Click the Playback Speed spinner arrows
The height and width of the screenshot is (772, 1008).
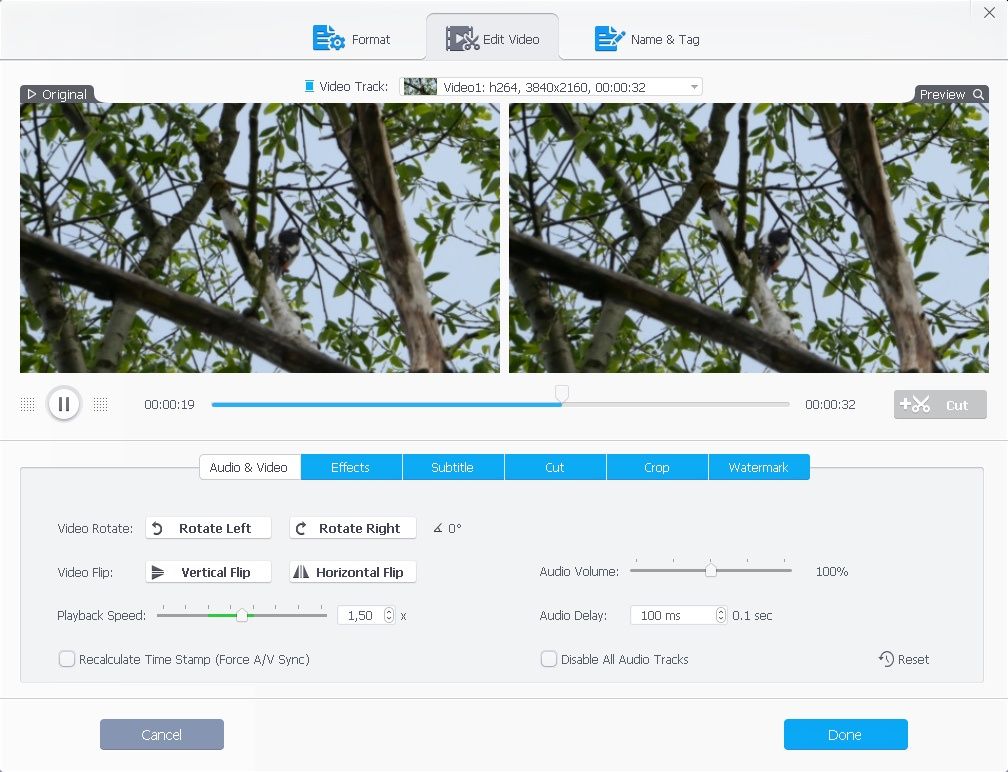click(x=389, y=615)
